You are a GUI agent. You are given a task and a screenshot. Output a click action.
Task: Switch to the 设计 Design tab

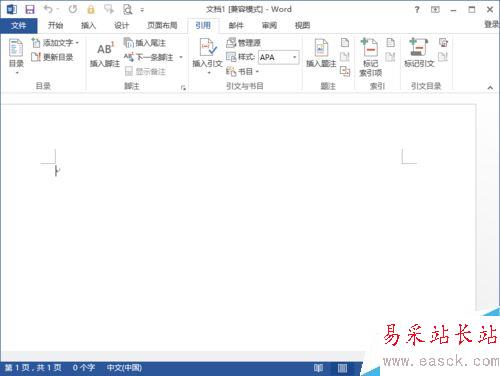(121, 25)
